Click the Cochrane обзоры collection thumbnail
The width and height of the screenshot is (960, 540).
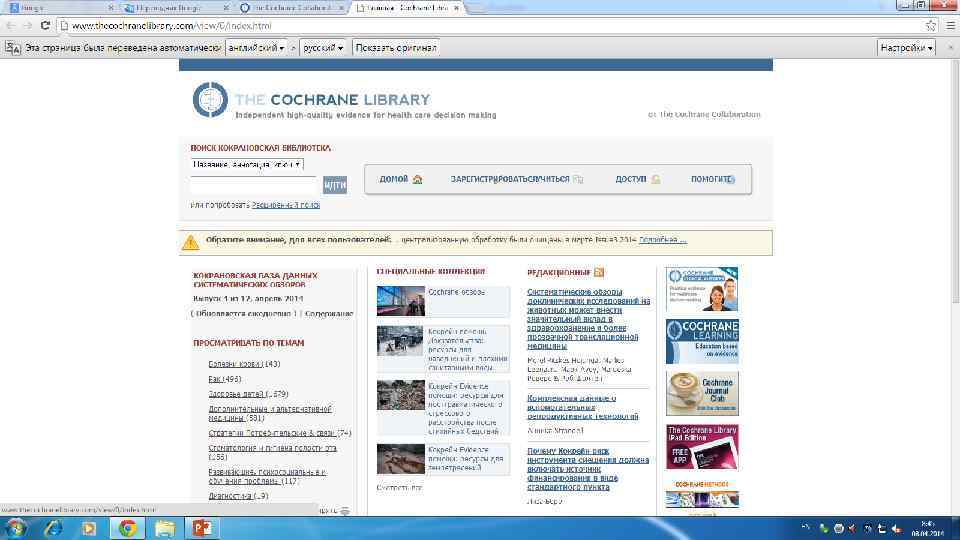pos(400,301)
